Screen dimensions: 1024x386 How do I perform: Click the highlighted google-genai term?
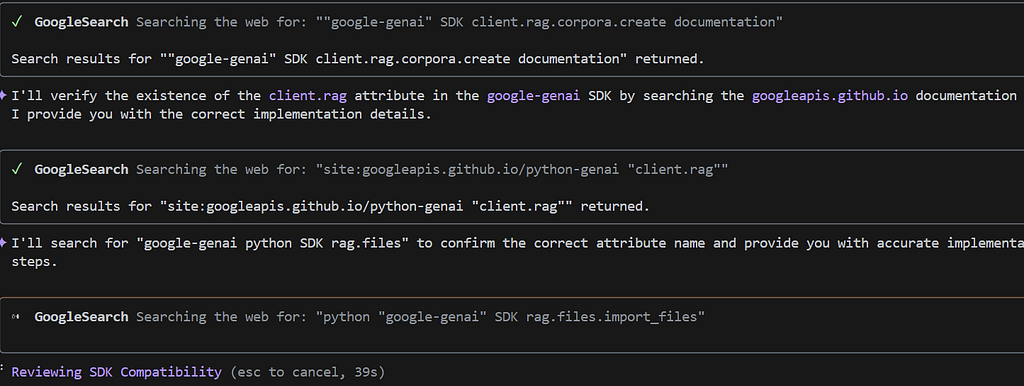(534, 96)
